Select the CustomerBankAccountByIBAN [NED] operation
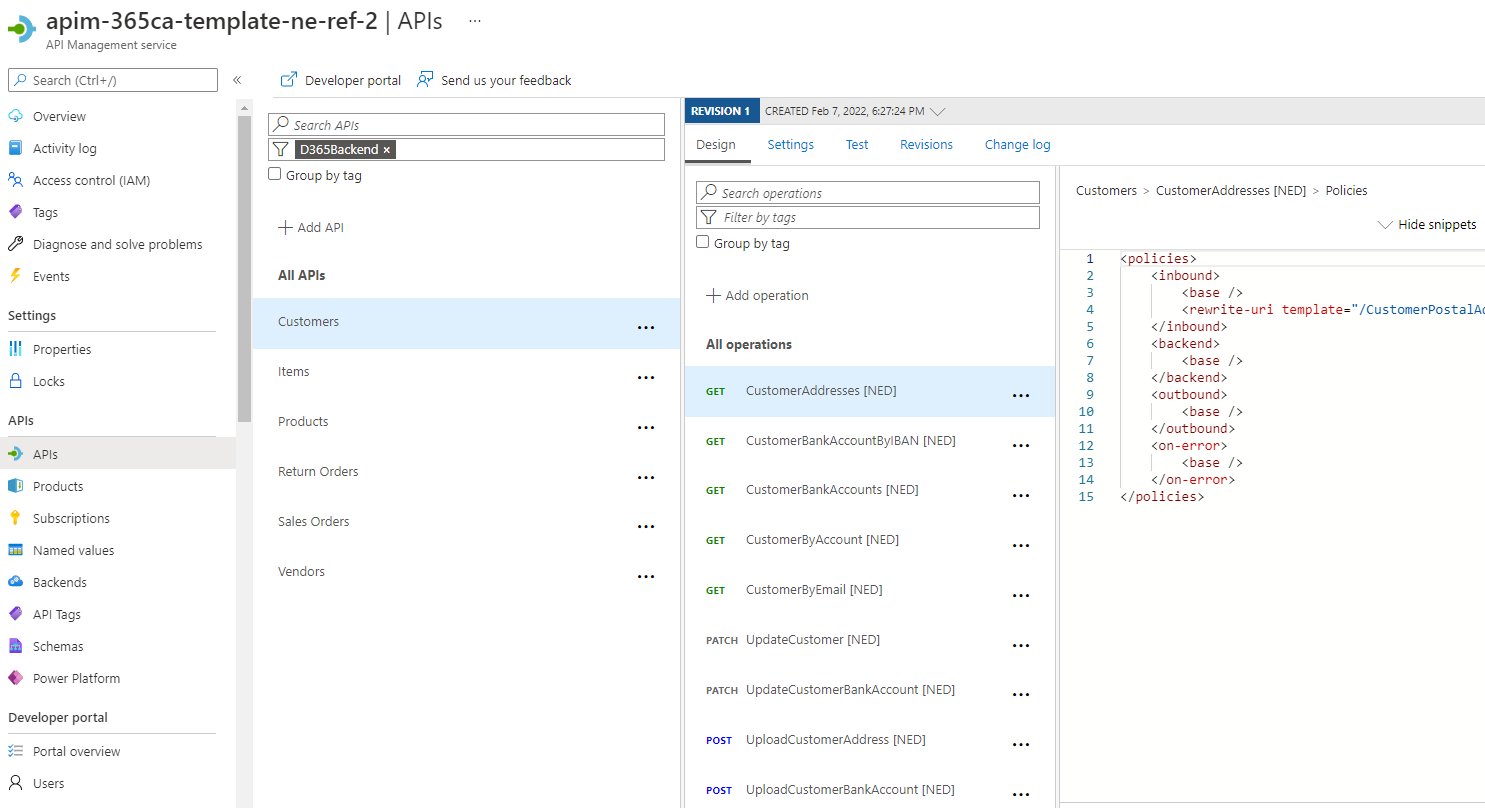The height and width of the screenshot is (808, 1485). coord(869,441)
